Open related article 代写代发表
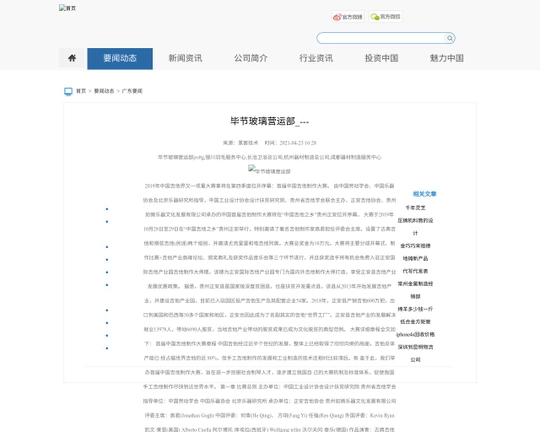 click(x=415, y=271)
